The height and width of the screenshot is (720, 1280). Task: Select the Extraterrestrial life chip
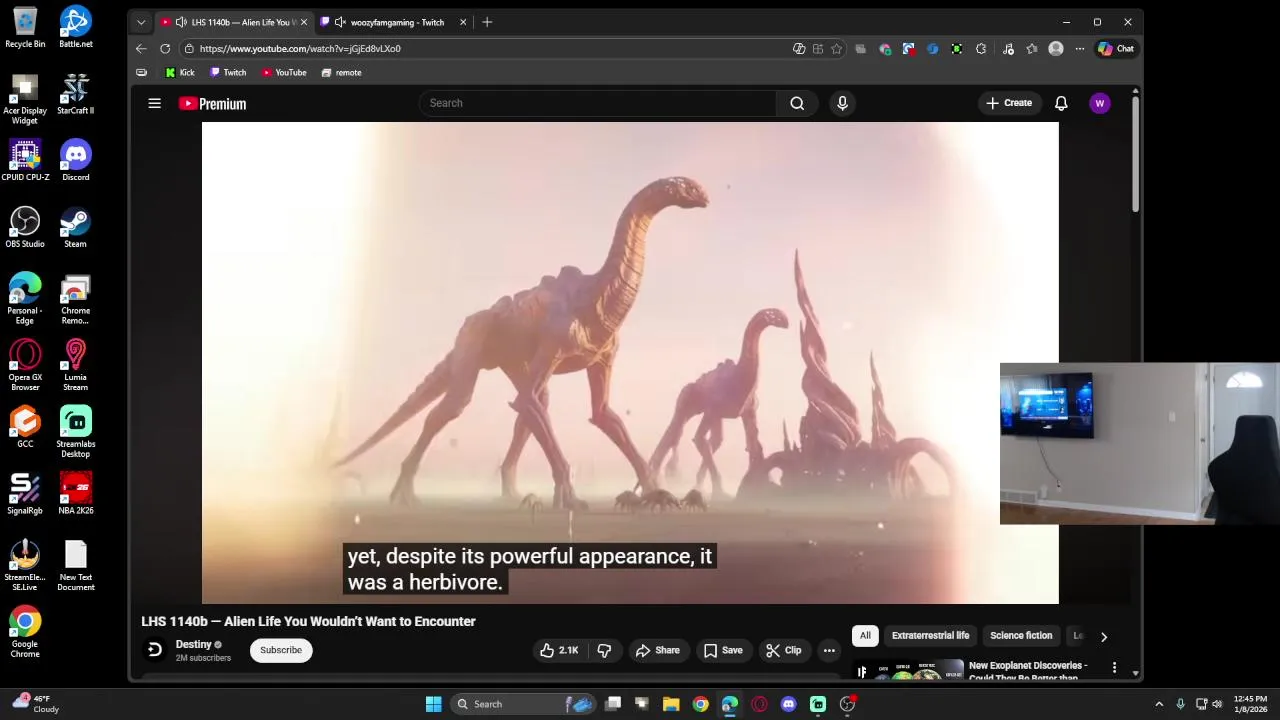[930, 636]
